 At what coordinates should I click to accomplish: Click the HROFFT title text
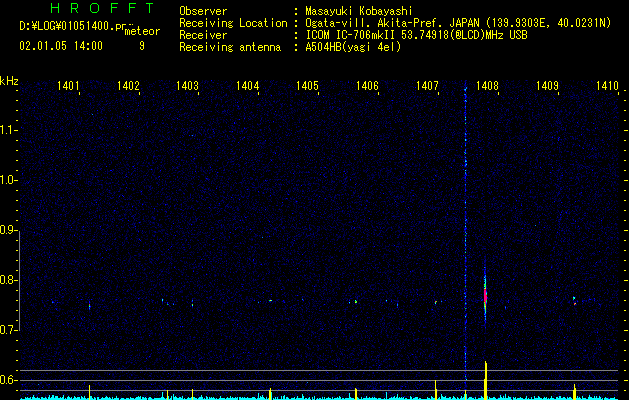click(x=102, y=8)
